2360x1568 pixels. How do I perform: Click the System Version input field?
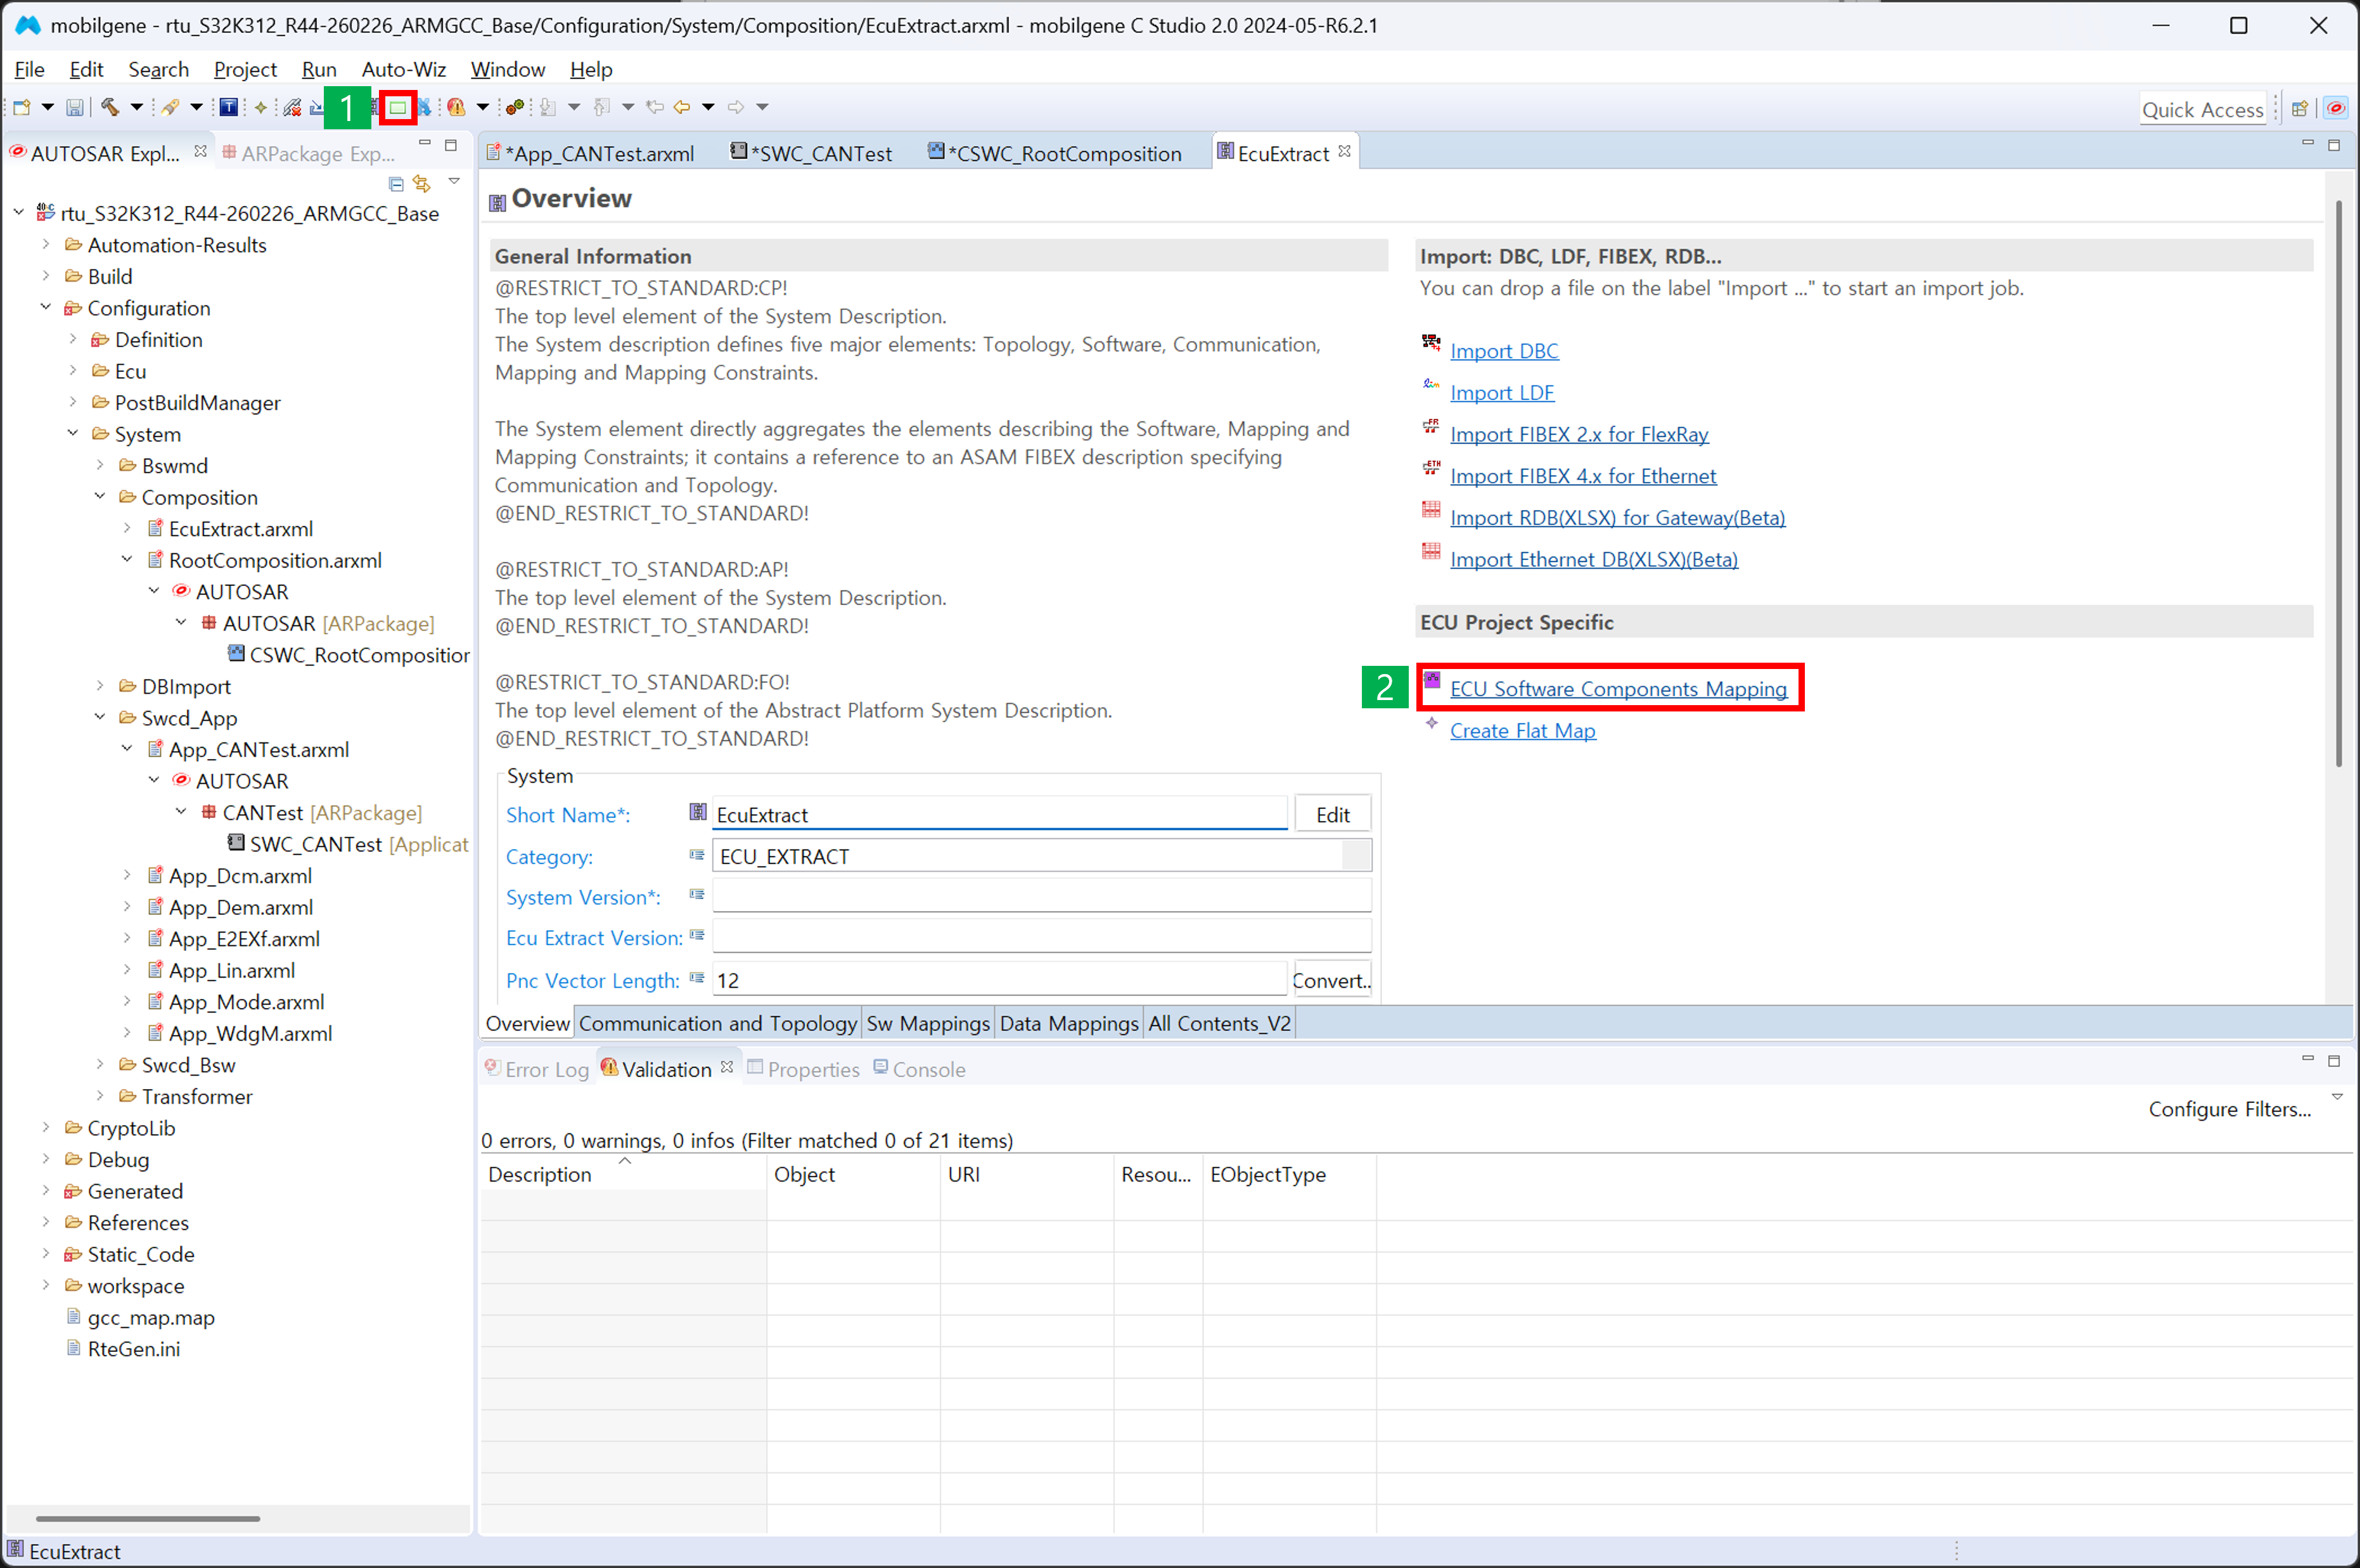(x=1041, y=897)
